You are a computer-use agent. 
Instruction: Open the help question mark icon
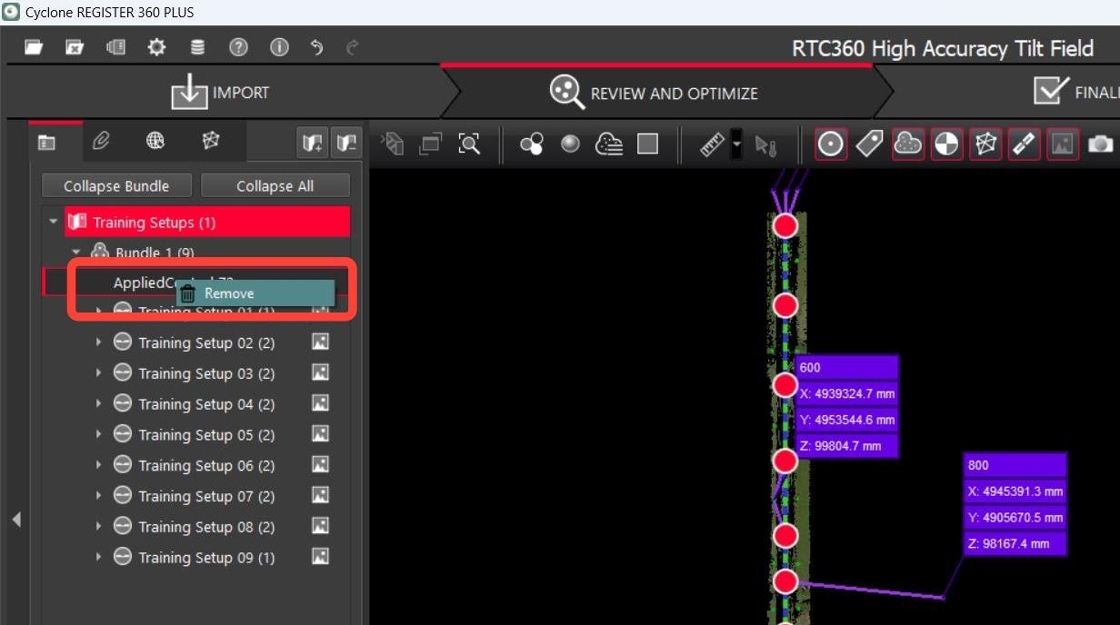238,47
